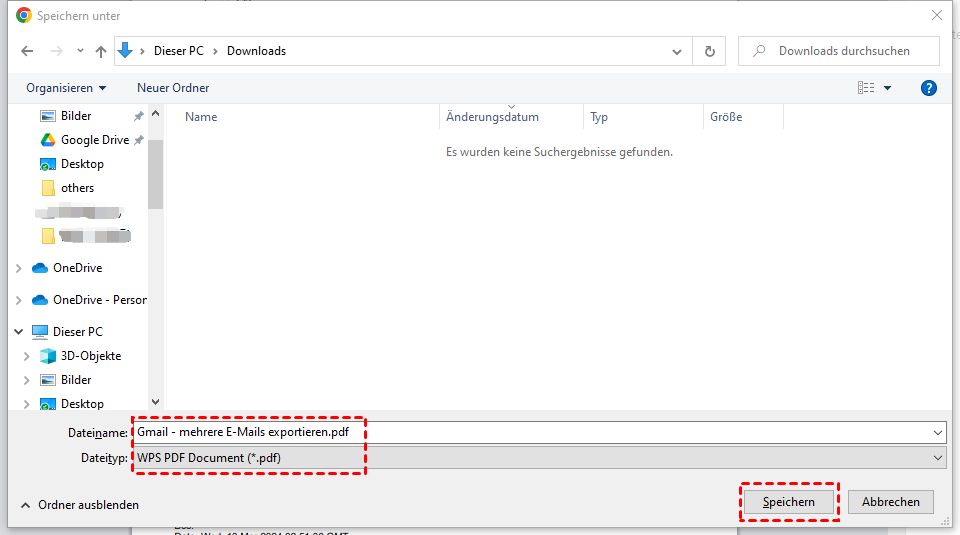The width and height of the screenshot is (960, 535).
Task: Sort by the Änderungsdatum column header
Action: 492,117
